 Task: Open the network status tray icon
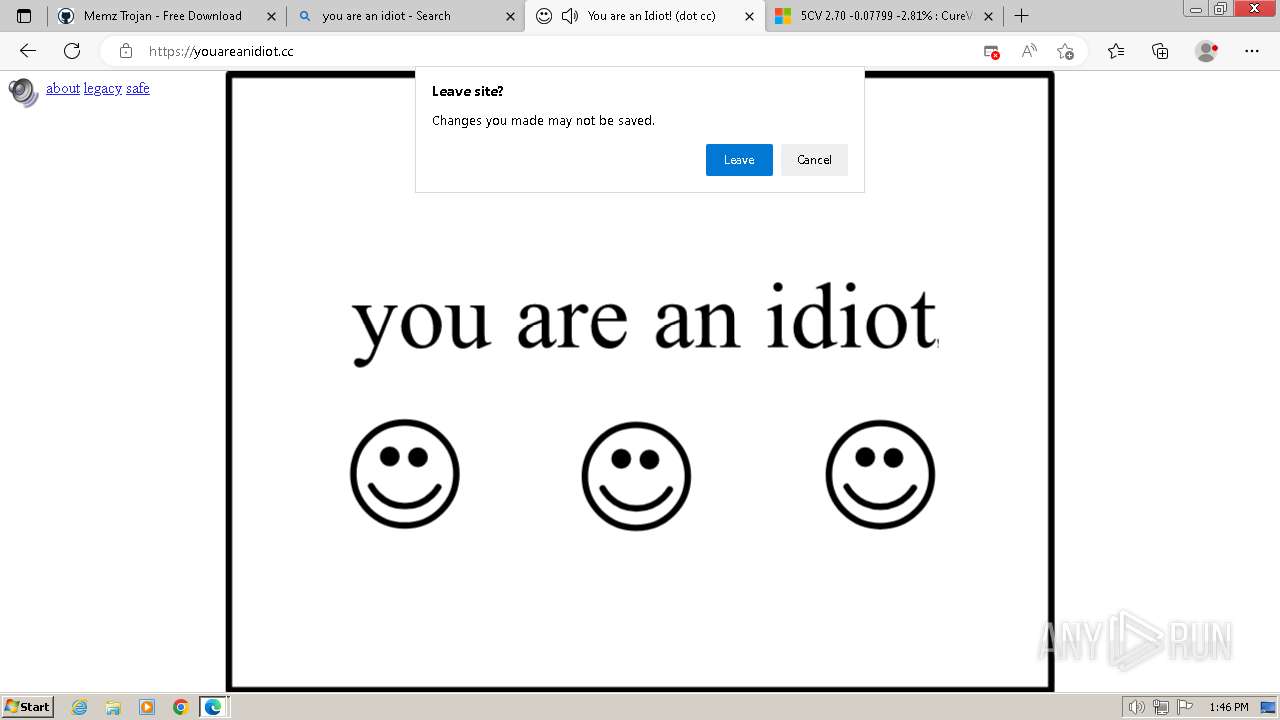[1161, 707]
